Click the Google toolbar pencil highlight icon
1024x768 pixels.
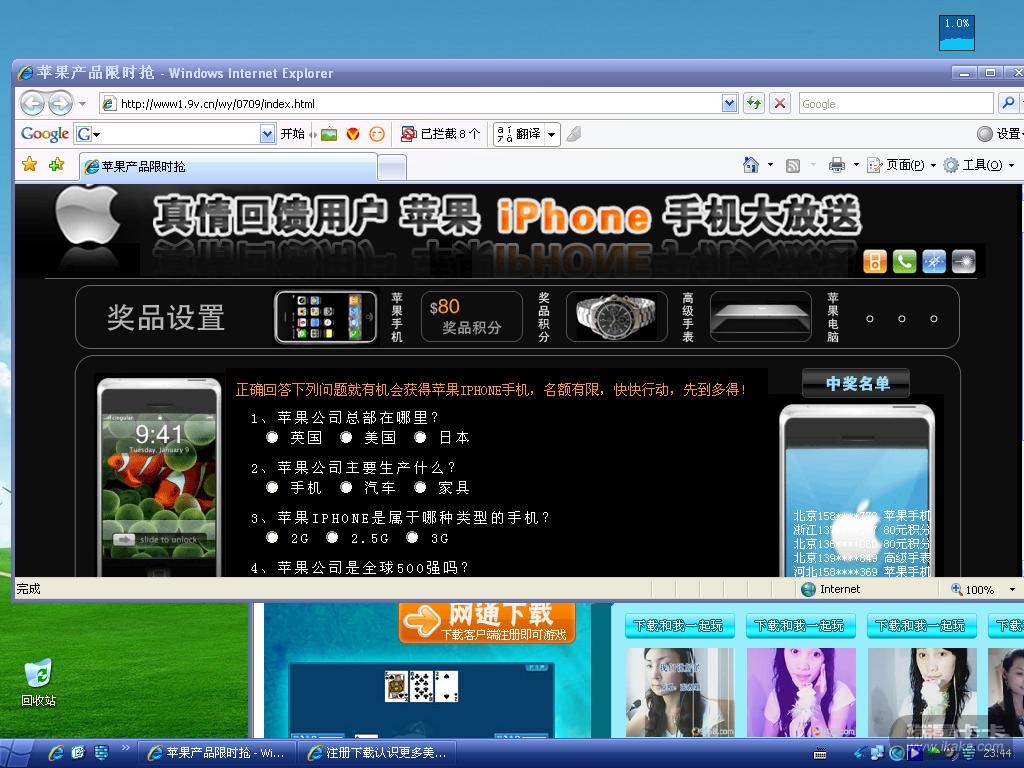coord(573,134)
